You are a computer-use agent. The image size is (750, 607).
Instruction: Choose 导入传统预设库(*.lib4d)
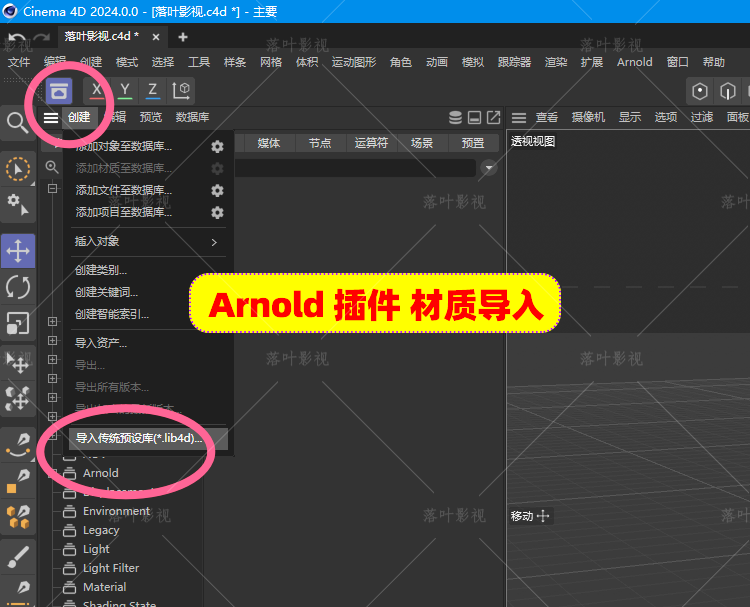148,438
